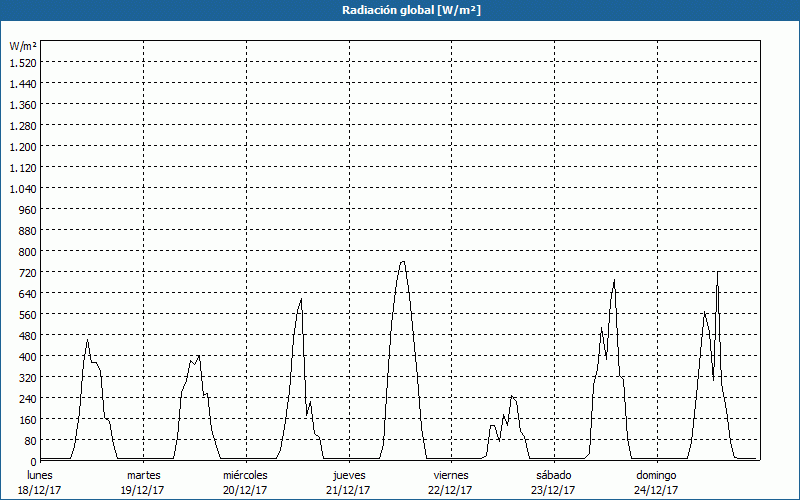The height and width of the screenshot is (500, 800).
Task: Click the 18/12/17 date label
Action: click(x=40, y=490)
